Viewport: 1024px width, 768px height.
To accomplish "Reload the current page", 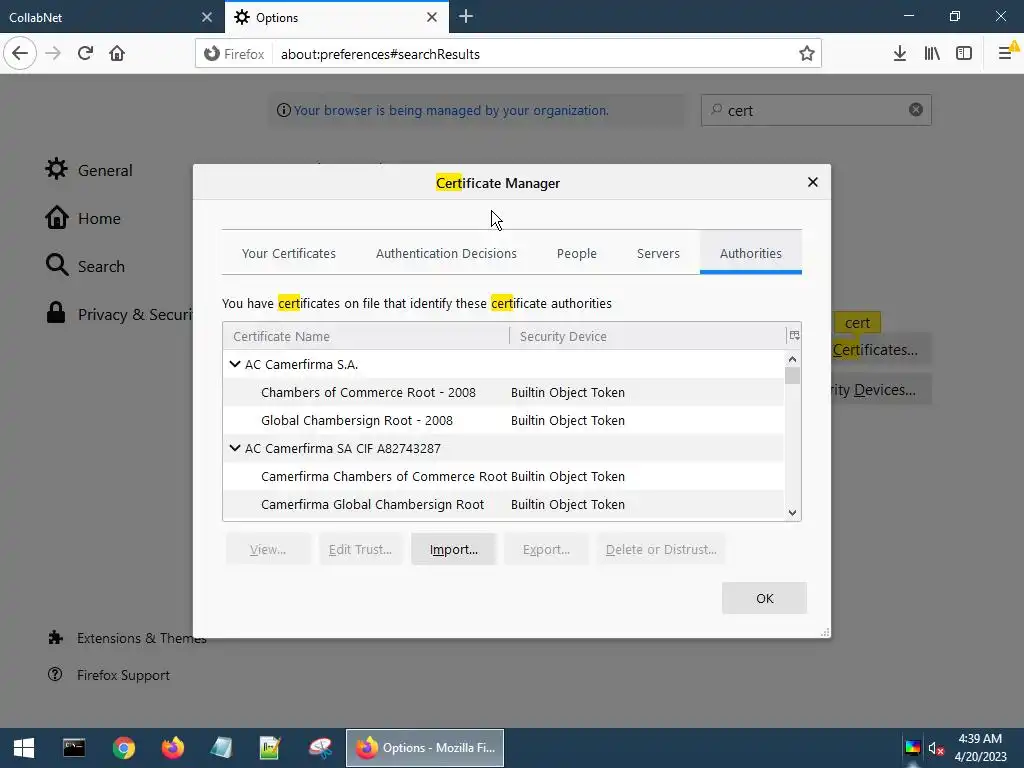I will [x=85, y=54].
